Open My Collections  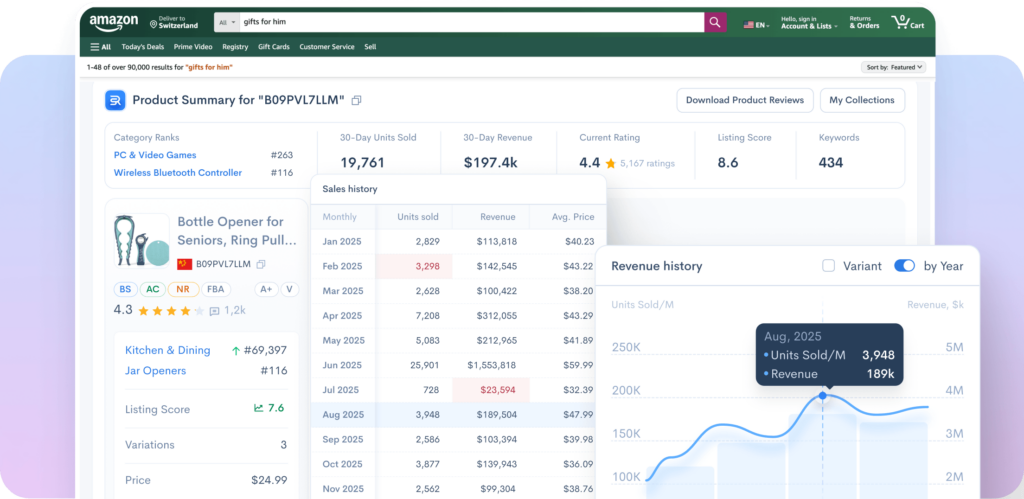click(862, 100)
